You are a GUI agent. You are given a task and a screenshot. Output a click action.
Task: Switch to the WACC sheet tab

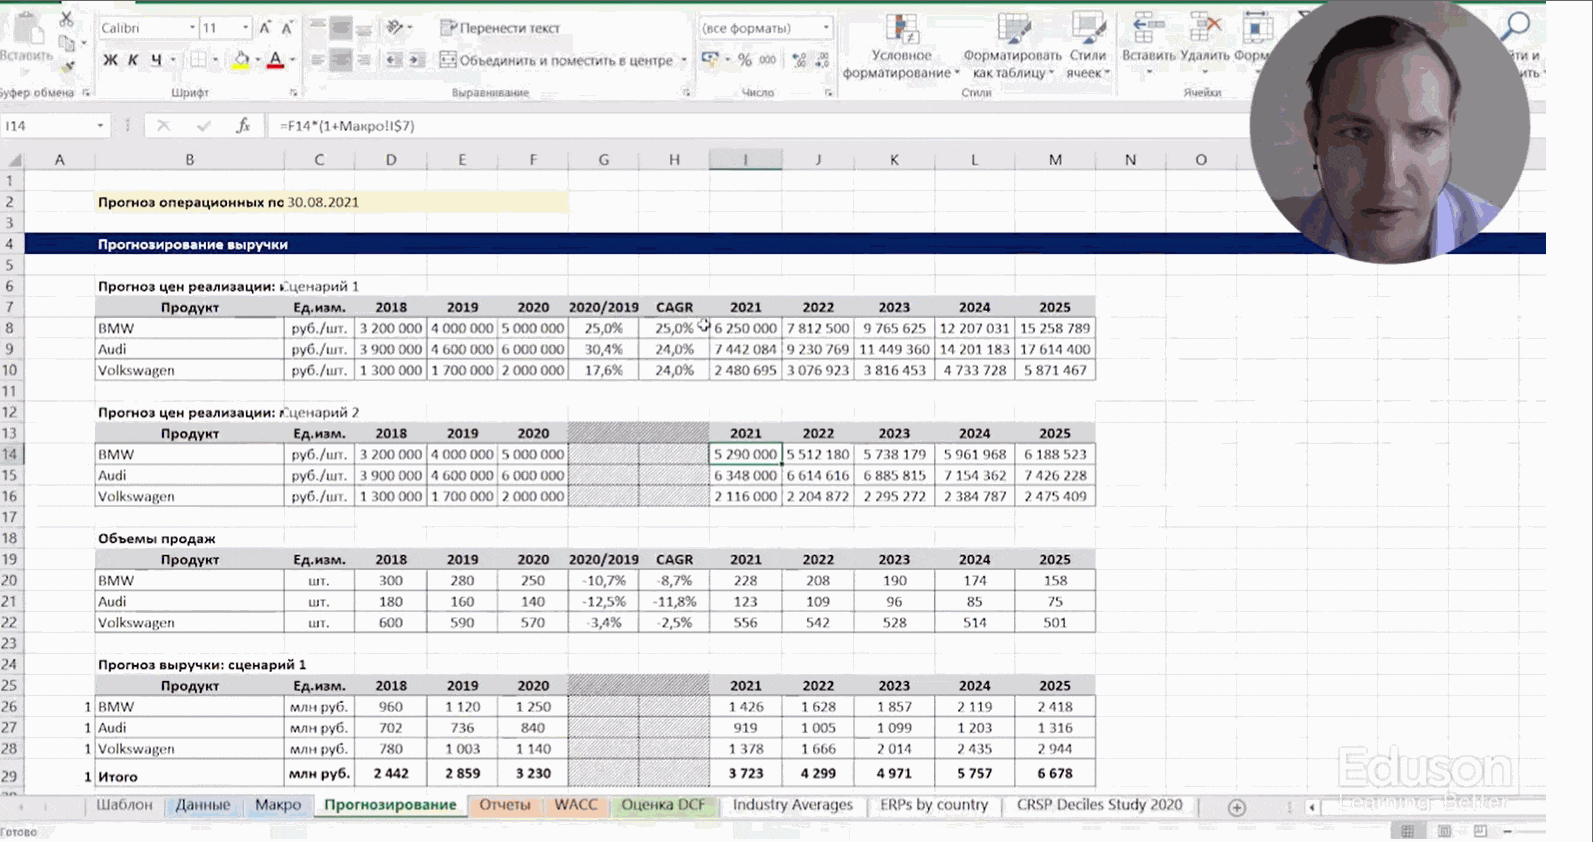point(576,805)
